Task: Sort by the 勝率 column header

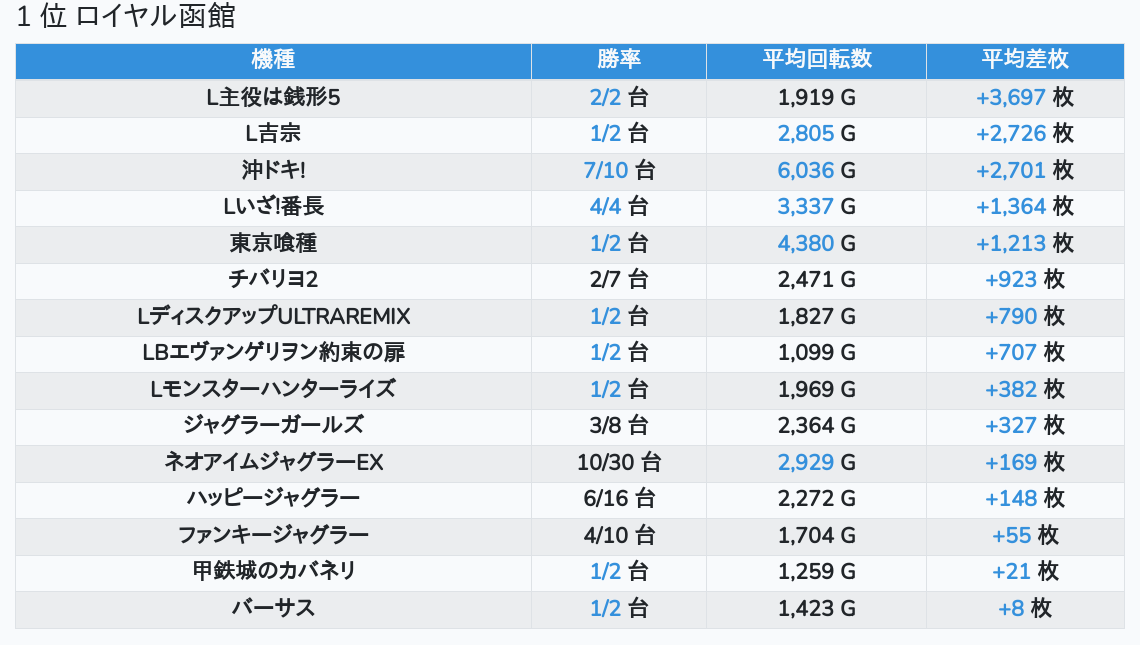Action: [618, 60]
